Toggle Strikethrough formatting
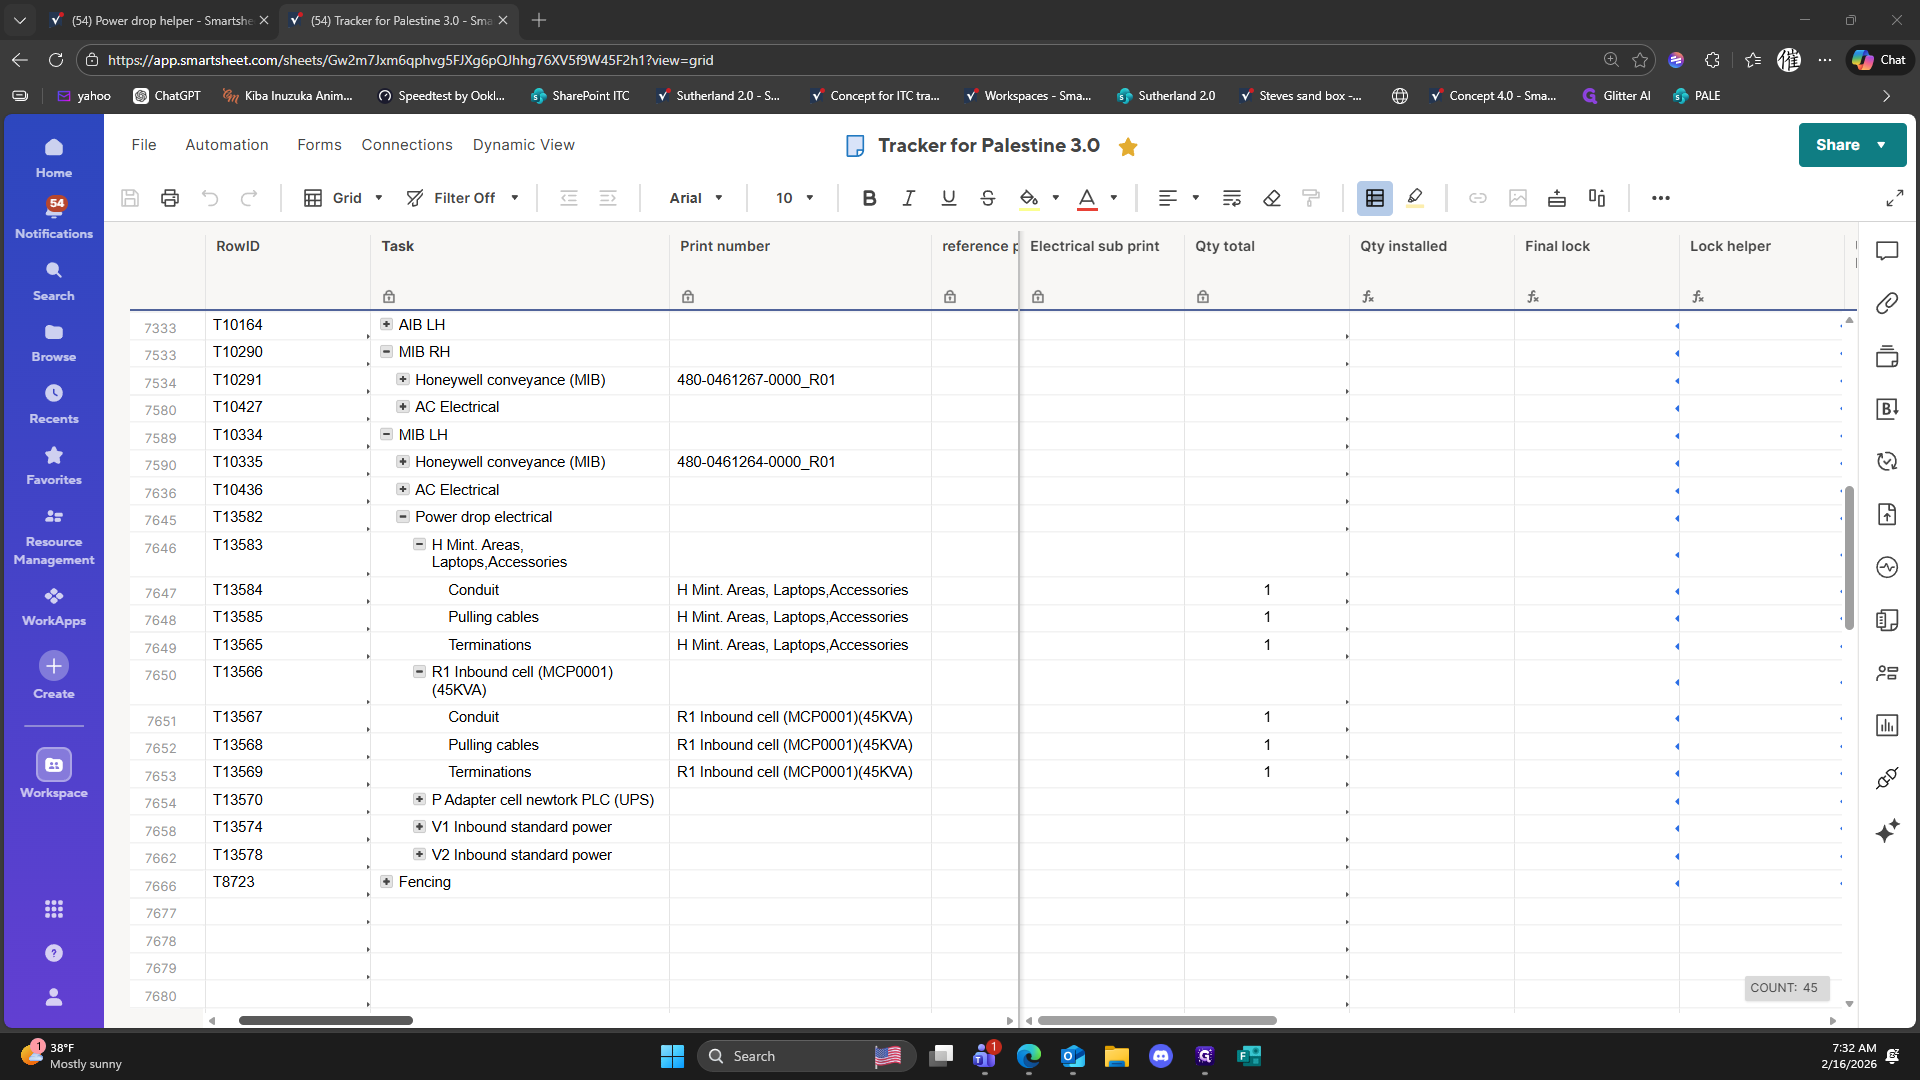This screenshot has height=1080, width=1920. 987,198
